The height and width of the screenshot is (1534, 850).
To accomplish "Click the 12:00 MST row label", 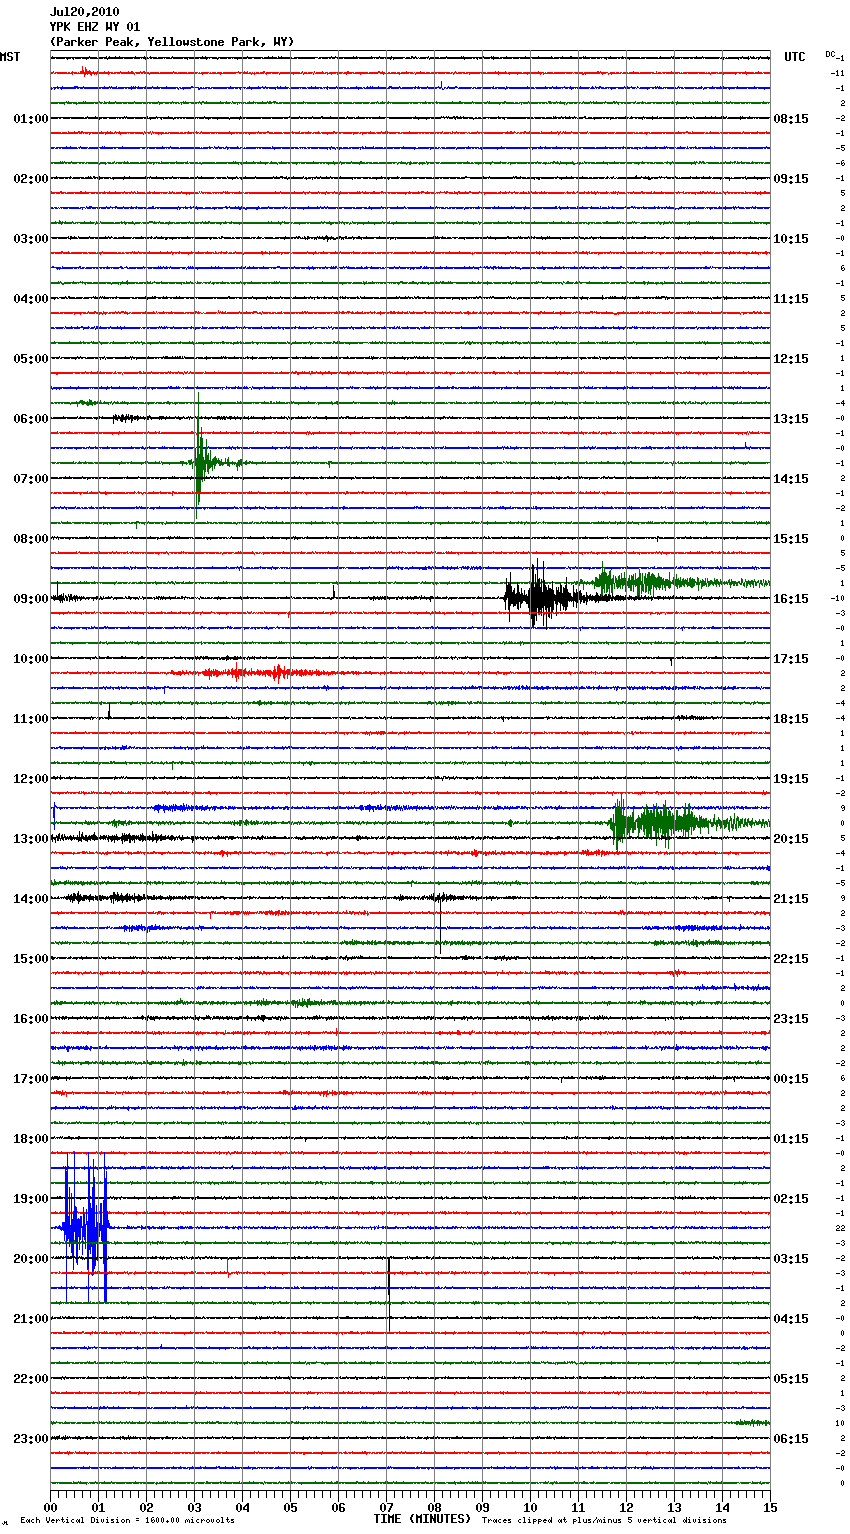I will (x=31, y=779).
